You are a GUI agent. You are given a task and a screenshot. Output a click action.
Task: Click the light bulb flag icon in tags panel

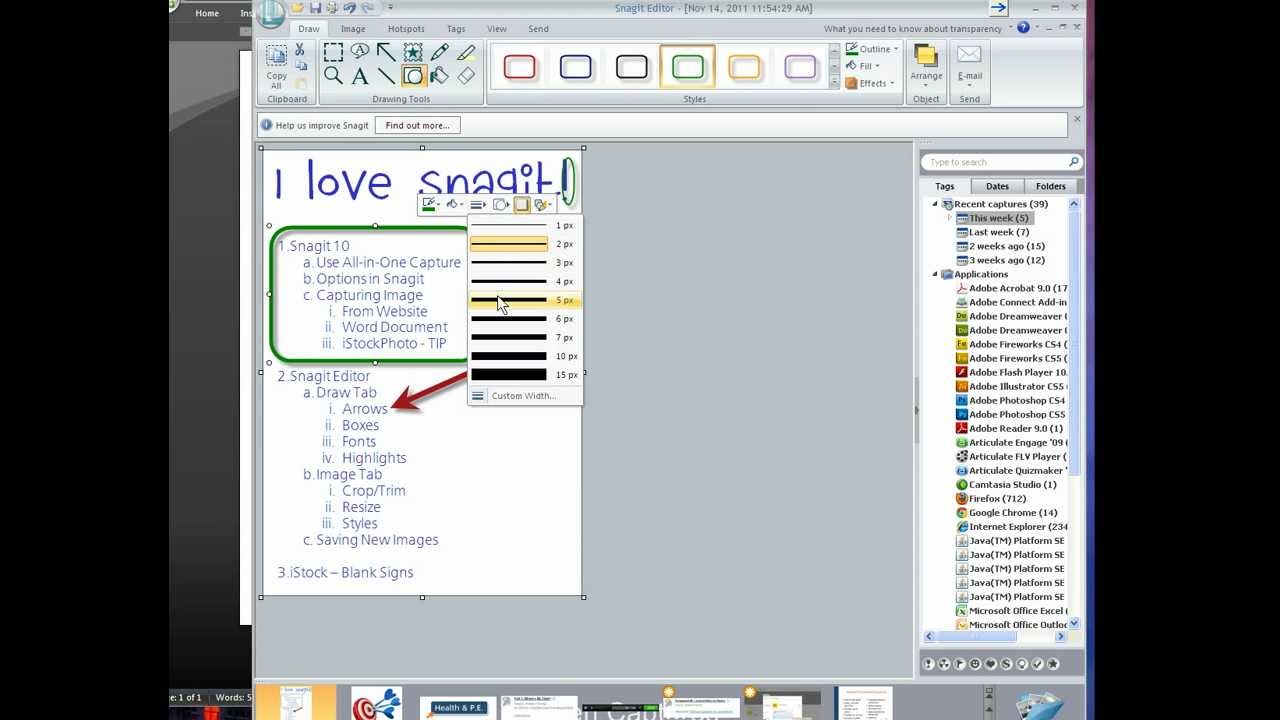1022,664
